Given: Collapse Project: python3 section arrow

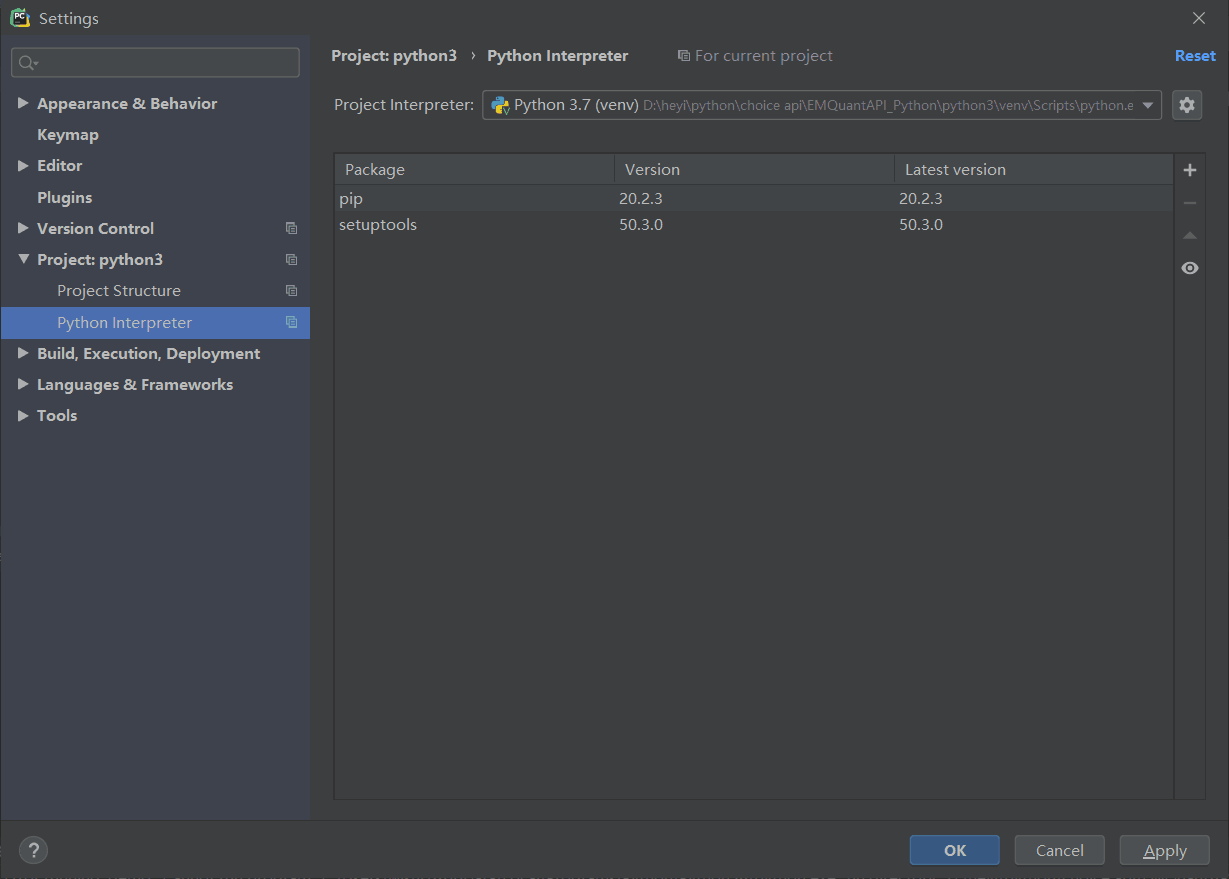Looking at the screenshot, I should (x=23, y=259).
